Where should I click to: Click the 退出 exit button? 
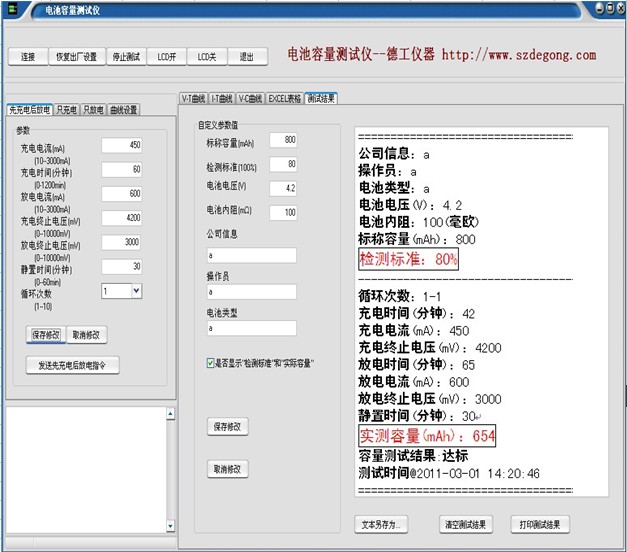point(247,57)
